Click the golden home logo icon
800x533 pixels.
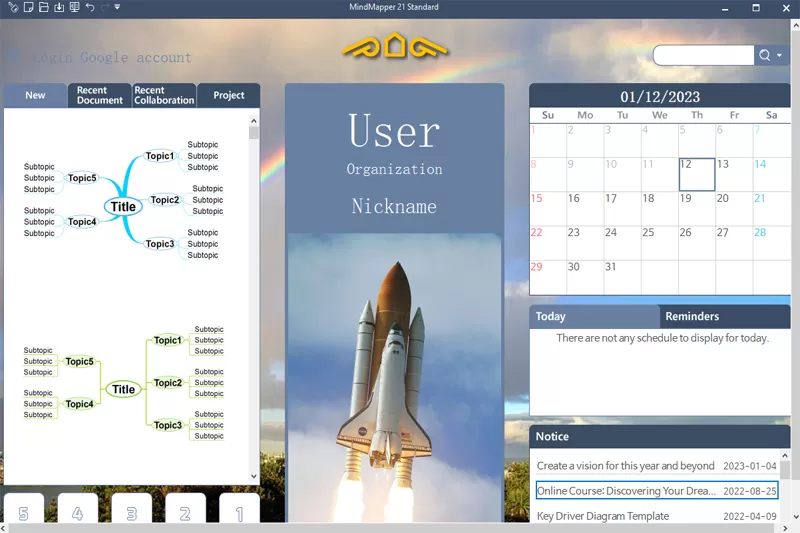pos(395,46)
